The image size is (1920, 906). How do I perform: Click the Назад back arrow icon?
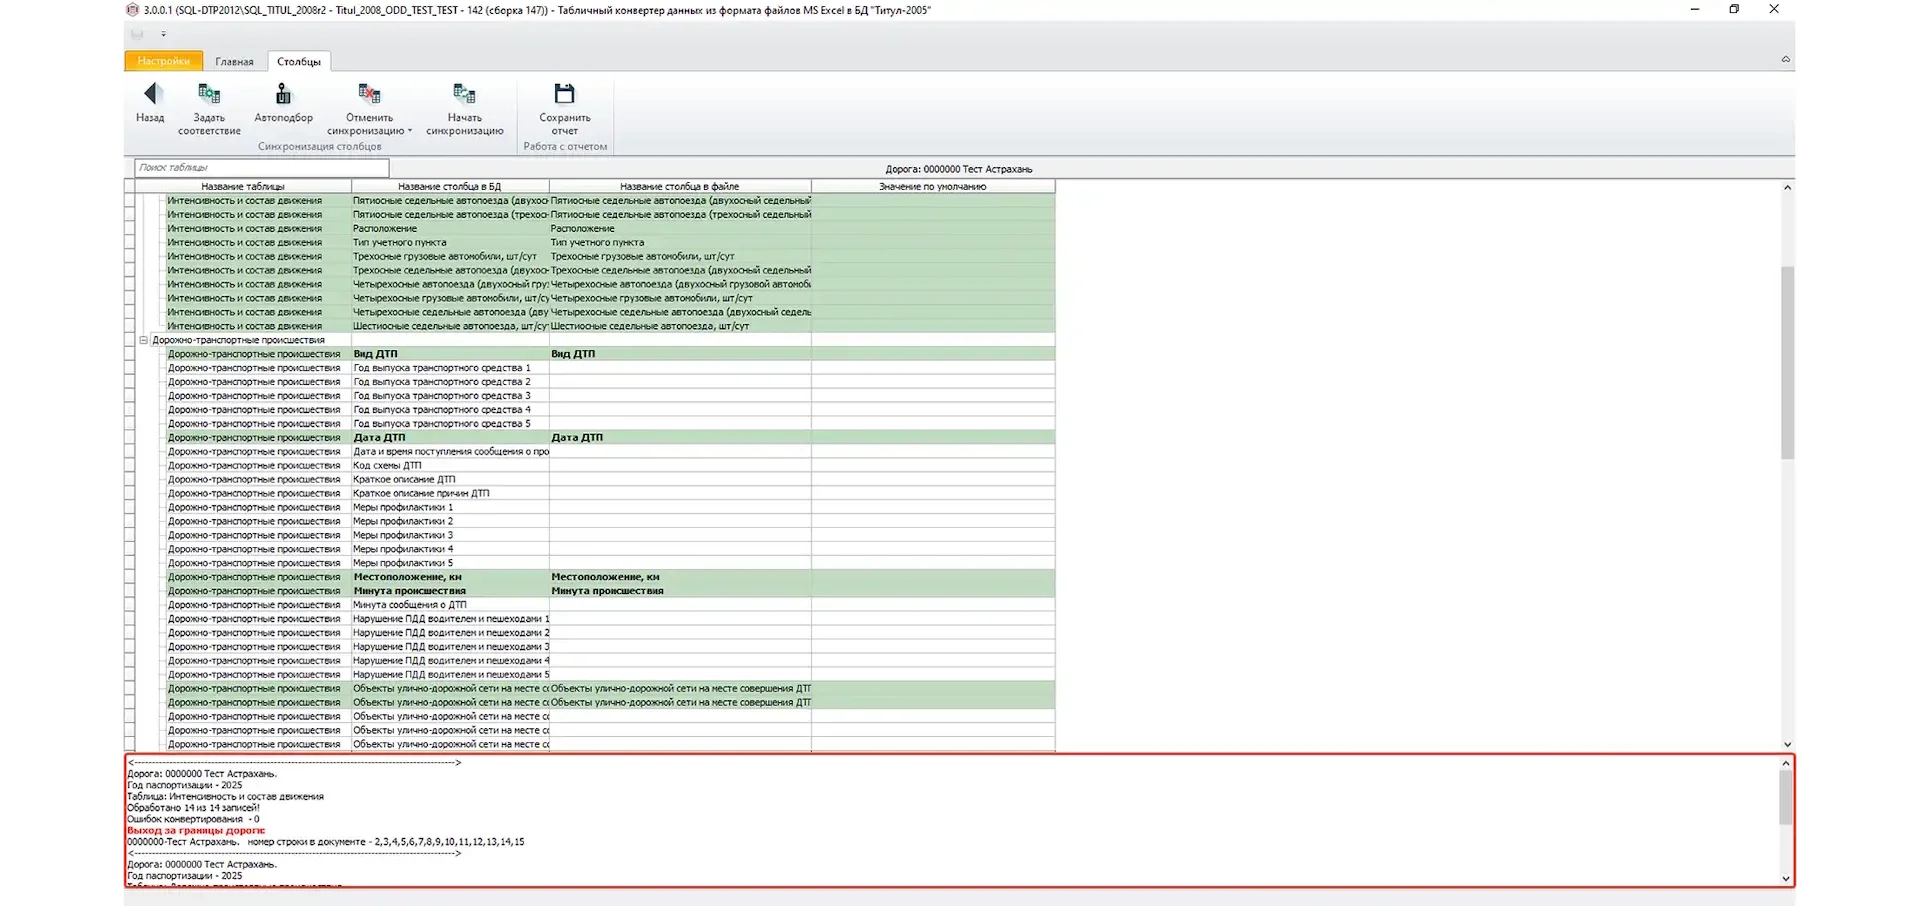pyautogui.click(x=151, y=95)
